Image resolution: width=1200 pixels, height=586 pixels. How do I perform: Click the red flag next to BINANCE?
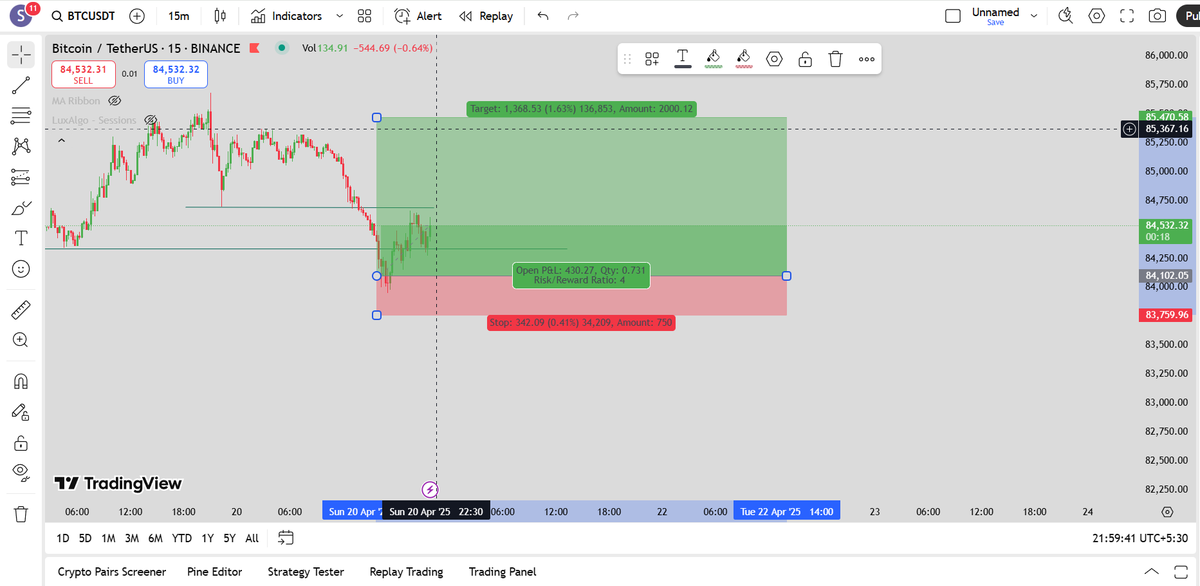255,48
